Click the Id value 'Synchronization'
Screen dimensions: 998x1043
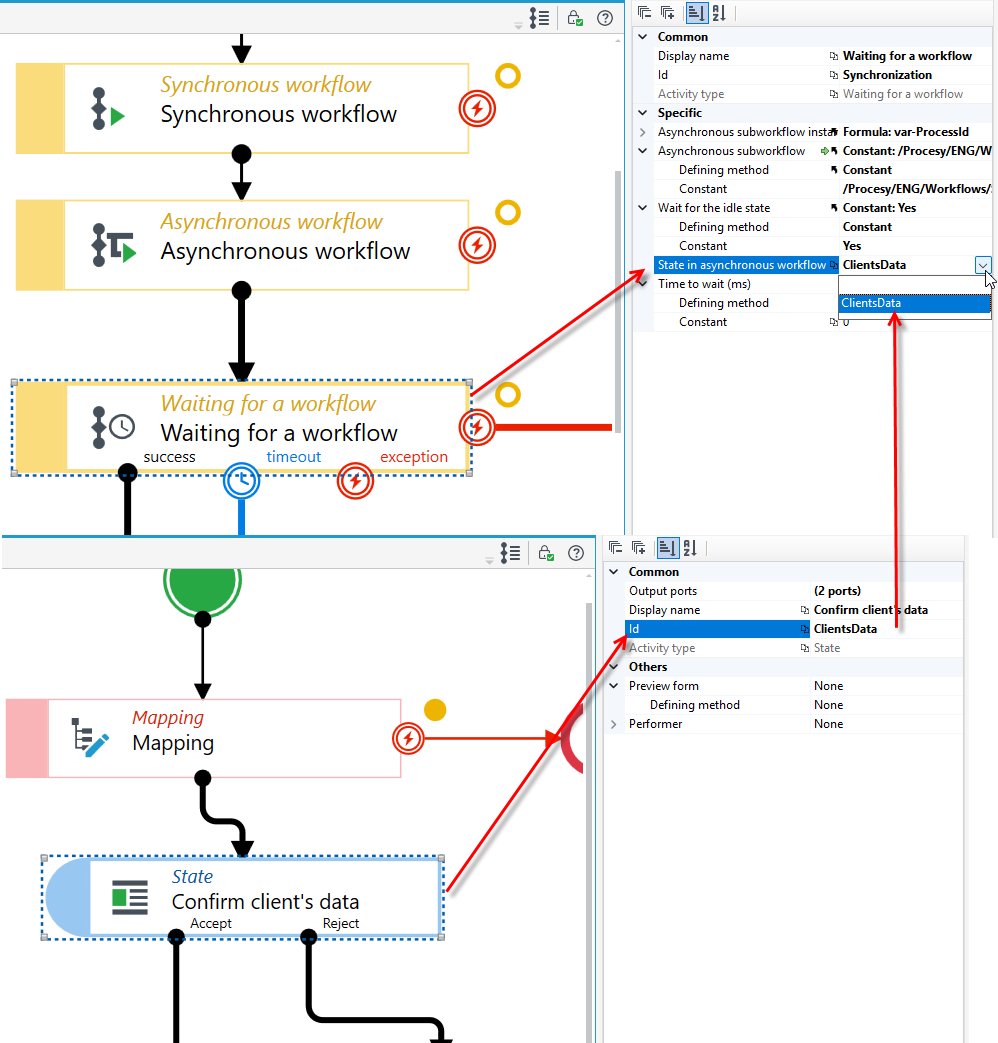click(888, 75)
